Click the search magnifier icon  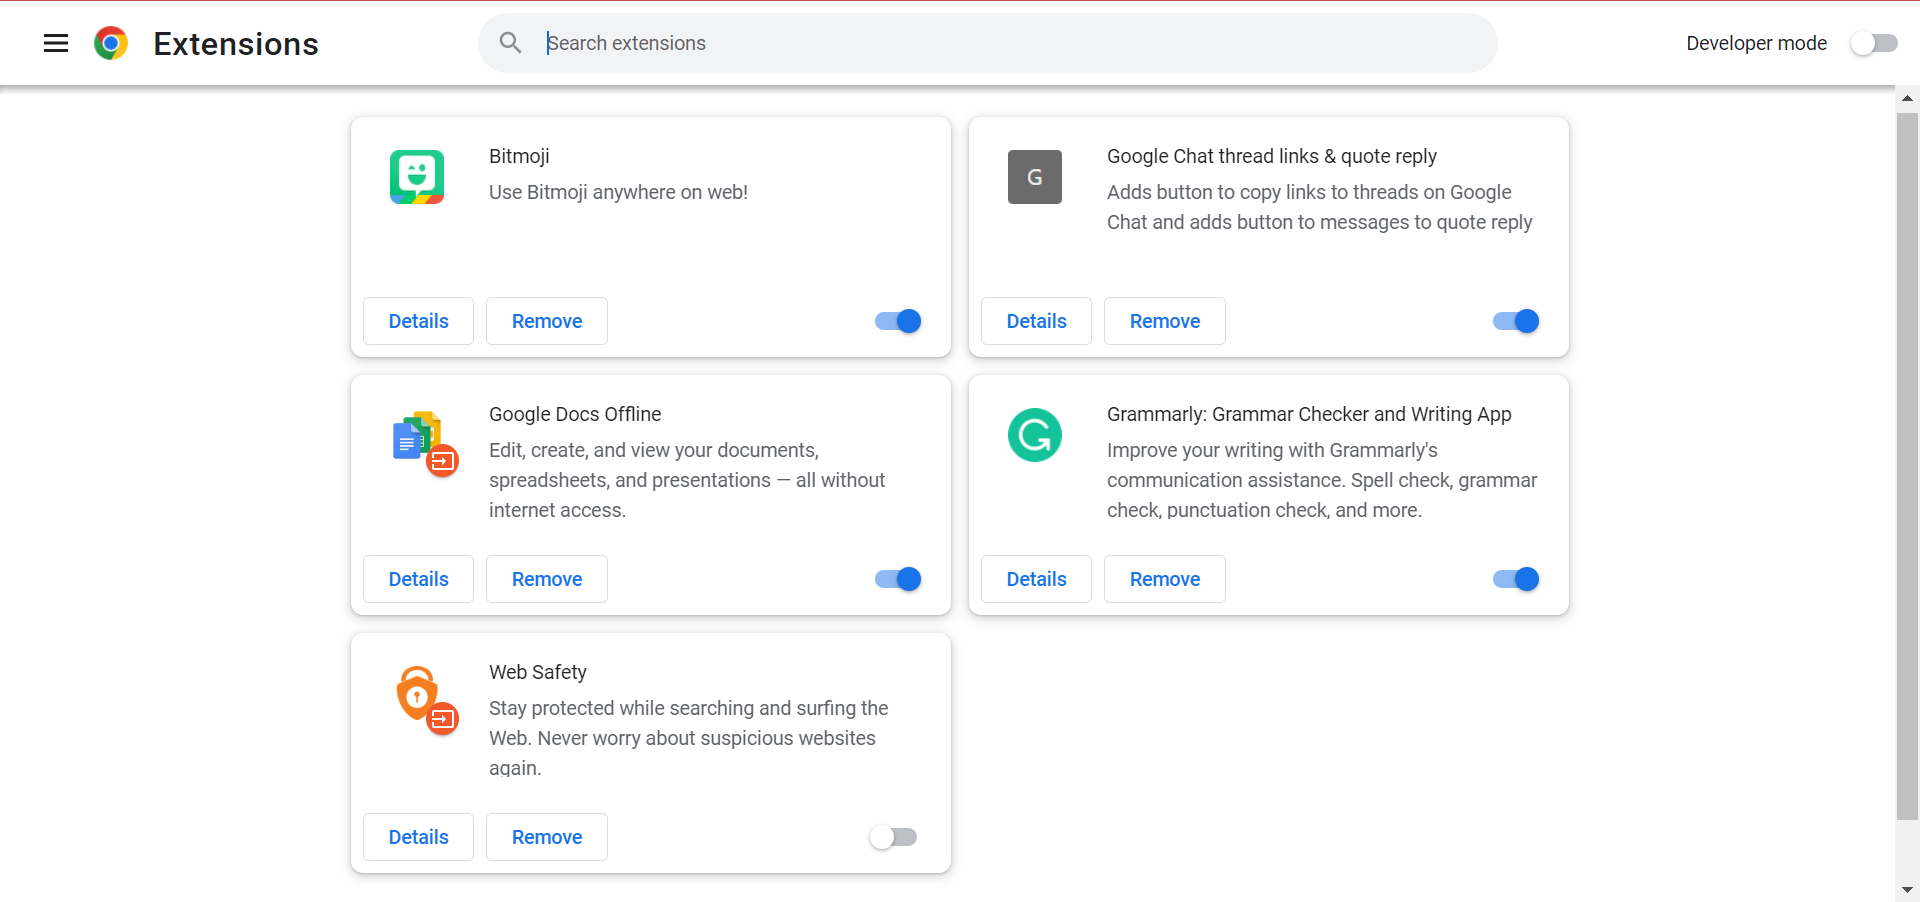click(510, 43)
